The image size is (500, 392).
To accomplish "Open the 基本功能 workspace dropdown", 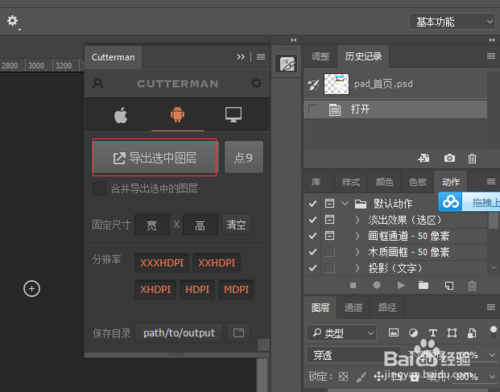I will click(x=452, y=22).
